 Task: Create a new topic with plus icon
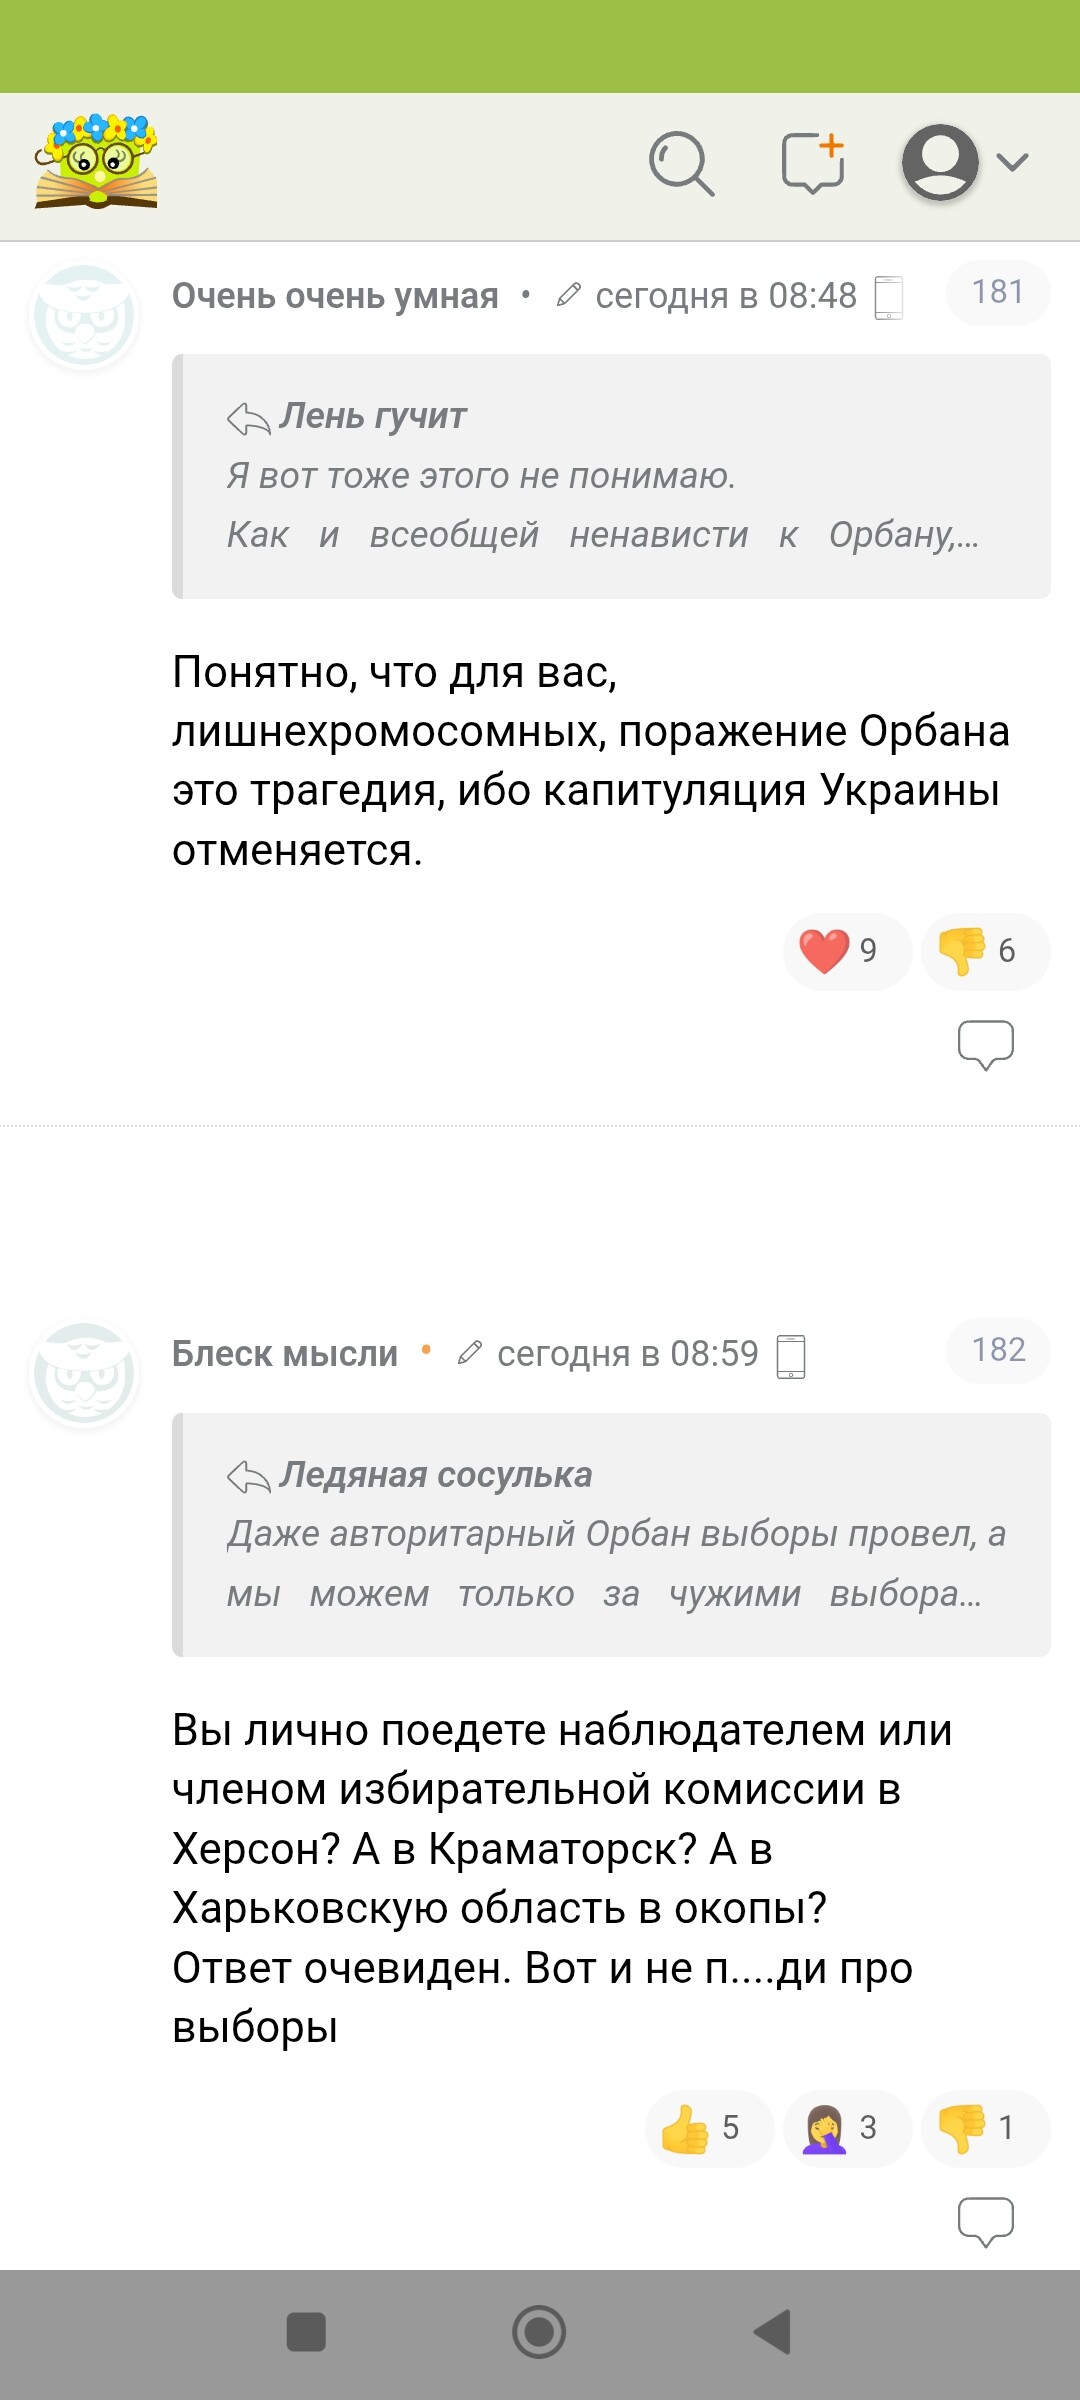click(813, 163)
